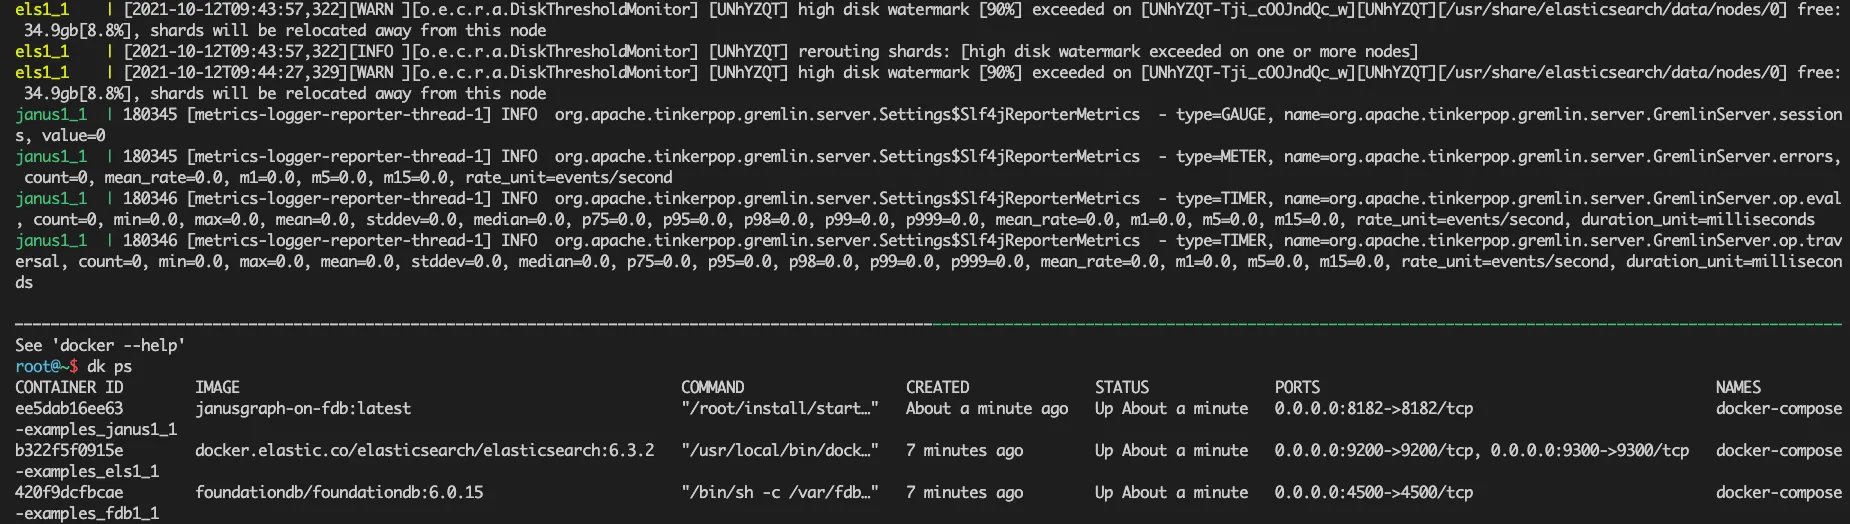Click the CREATED column header
1850x524 pixels.
pos(937,387)
